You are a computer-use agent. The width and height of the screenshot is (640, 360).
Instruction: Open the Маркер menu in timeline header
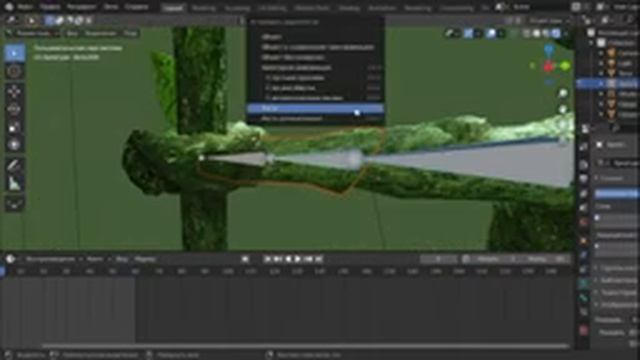(145, 259)
